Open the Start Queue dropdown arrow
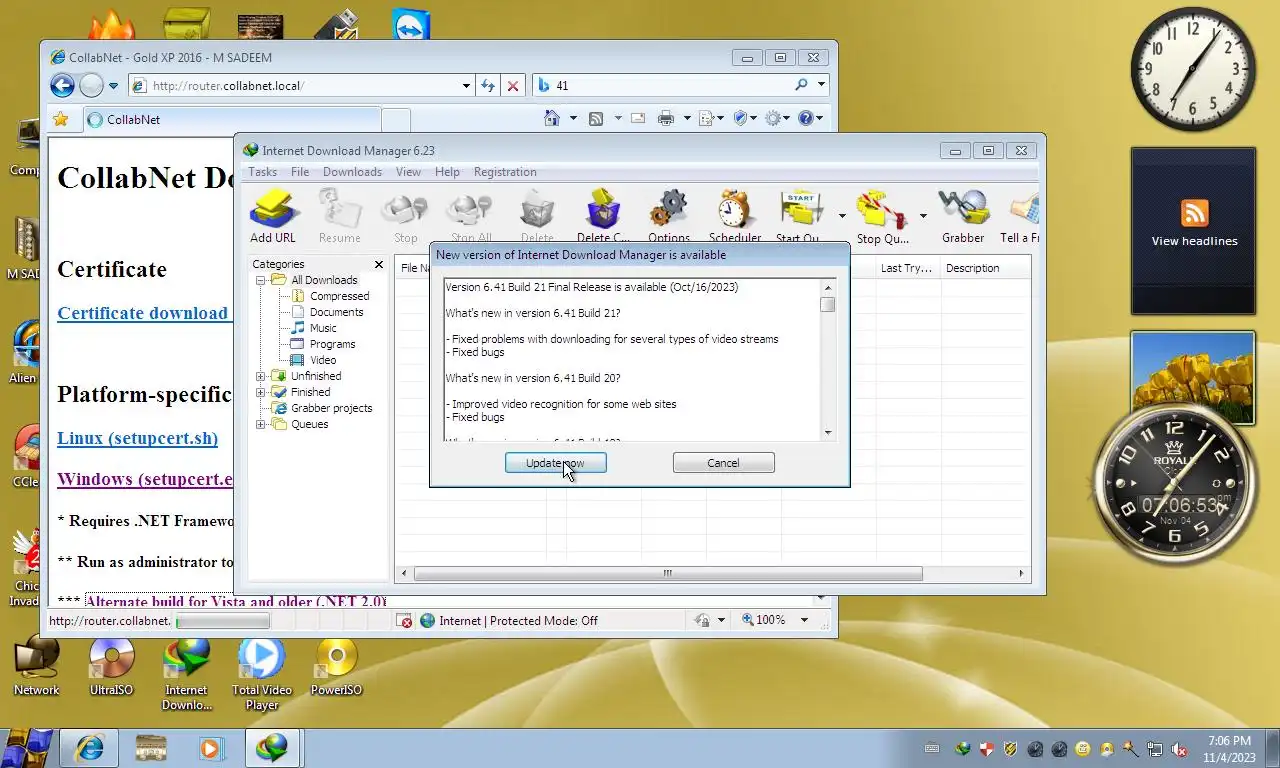Image resolution: width=1280 pixels, height=768 pixels. [842, 215]
